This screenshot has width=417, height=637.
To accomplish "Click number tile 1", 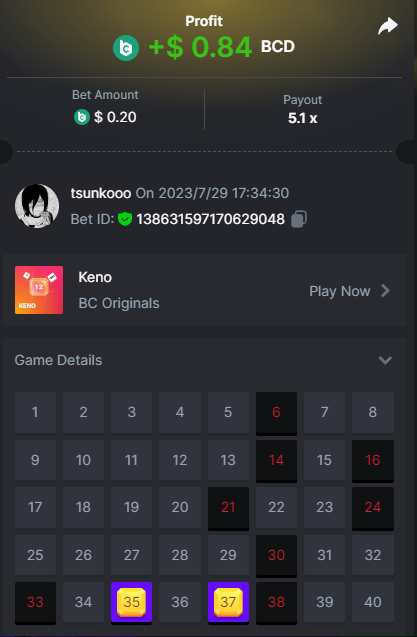I will pyautogui.click(x=35, y=412).
